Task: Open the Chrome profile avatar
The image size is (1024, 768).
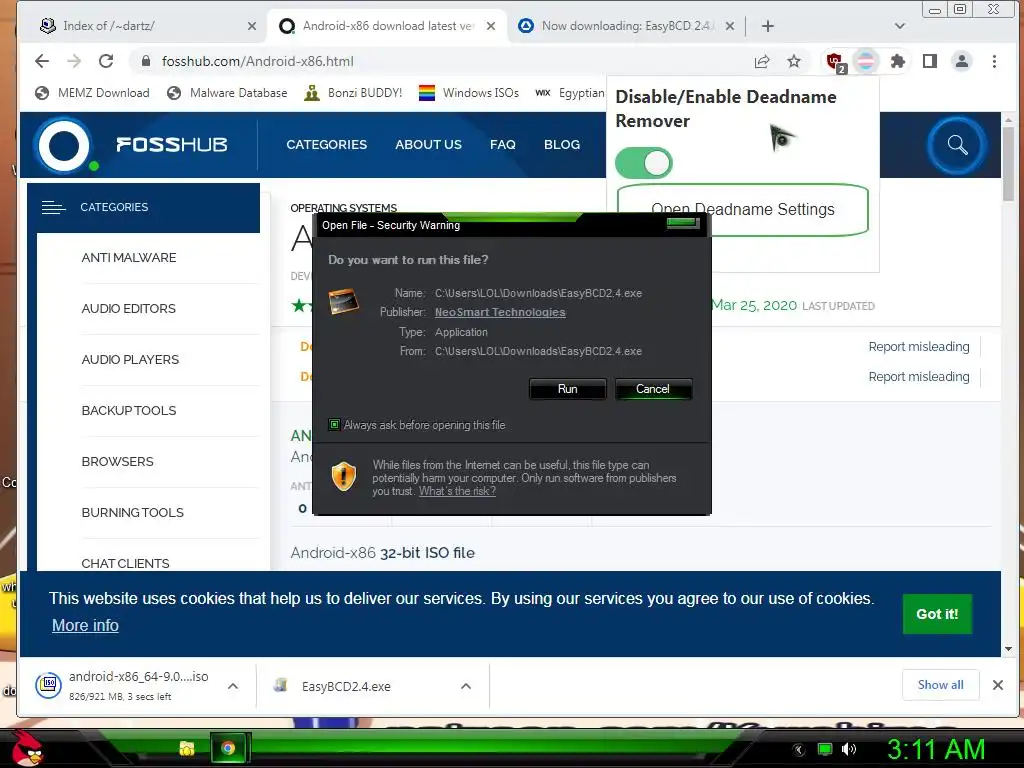Action: point(962,61)
